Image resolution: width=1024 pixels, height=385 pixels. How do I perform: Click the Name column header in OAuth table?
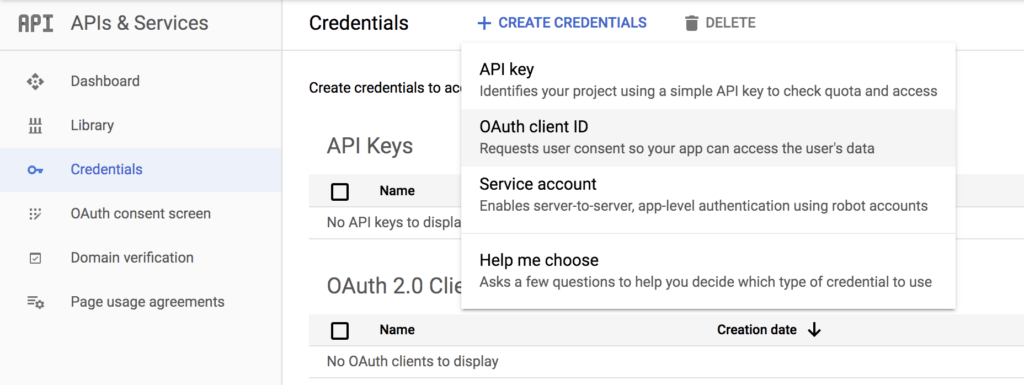397,330
